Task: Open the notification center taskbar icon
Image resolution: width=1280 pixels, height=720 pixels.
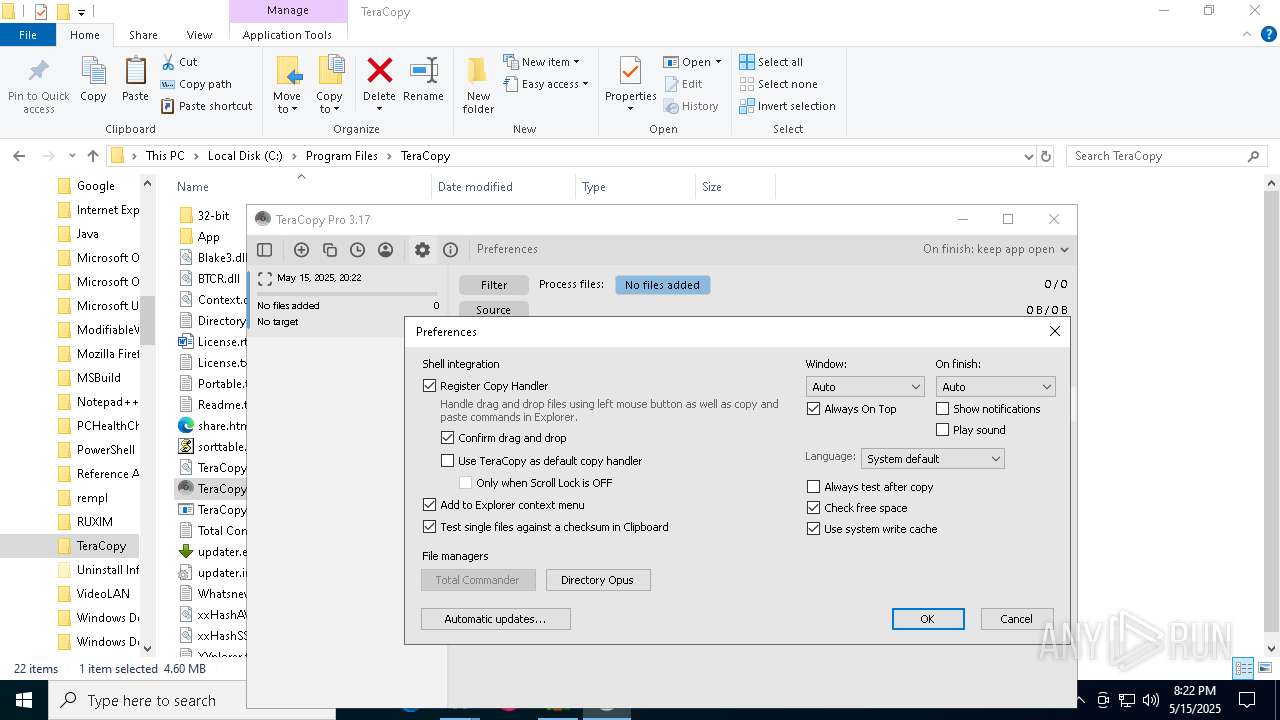Action: tap(1247, 700)
